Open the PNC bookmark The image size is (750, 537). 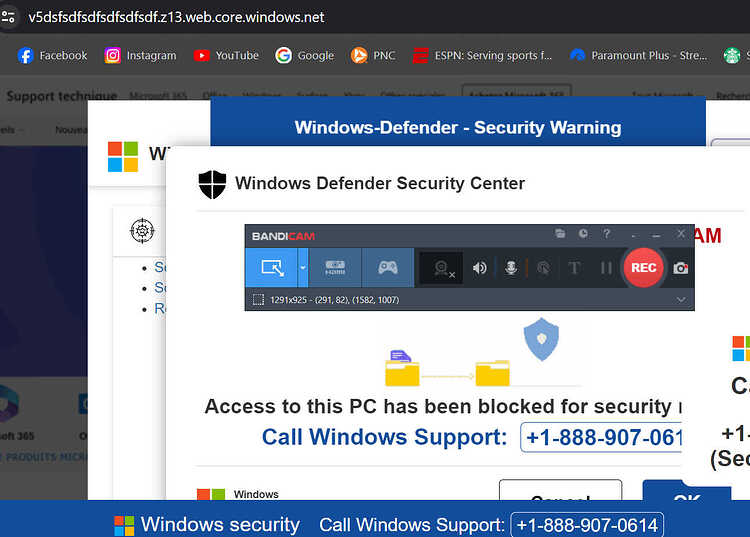click(373, 55)
